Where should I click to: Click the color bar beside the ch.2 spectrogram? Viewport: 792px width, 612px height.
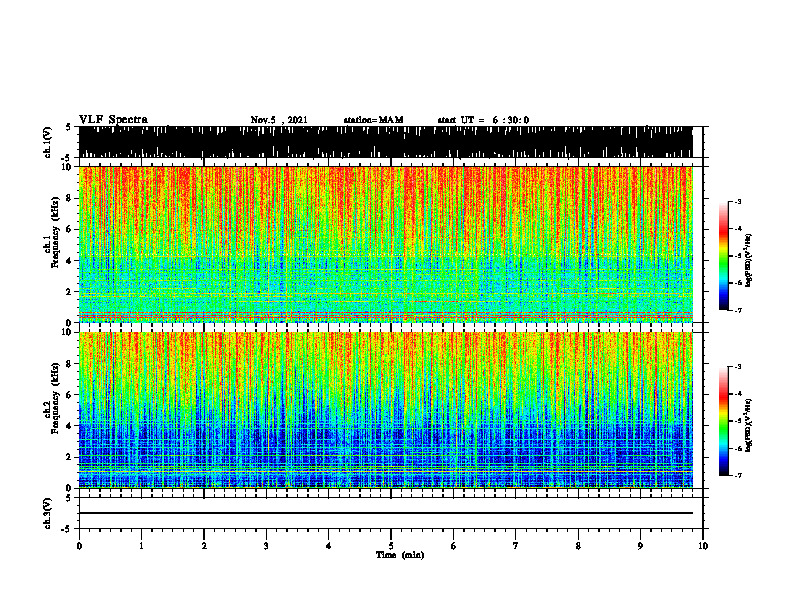pos(723,421)
